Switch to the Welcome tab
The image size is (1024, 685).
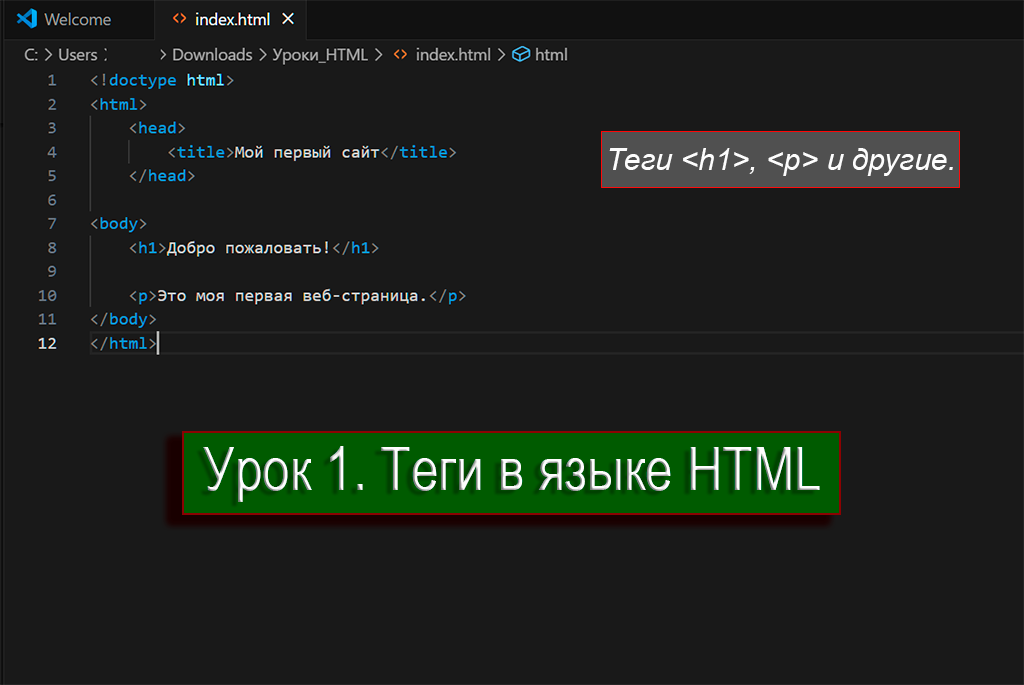coord(77,19)
